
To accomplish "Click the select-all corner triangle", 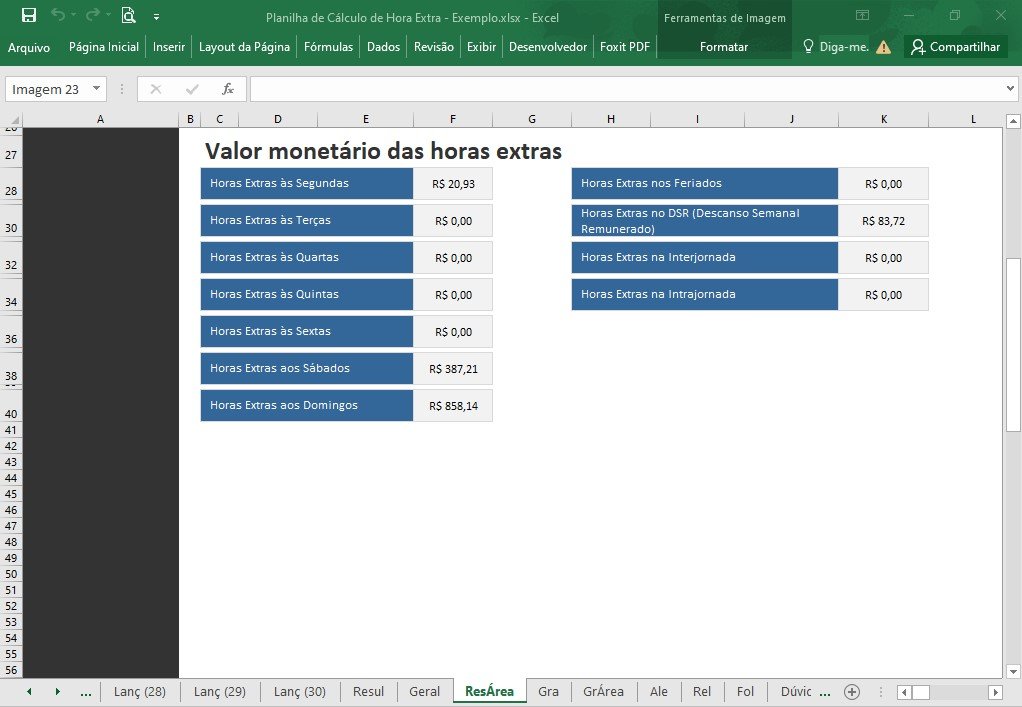I will [13, 119].
